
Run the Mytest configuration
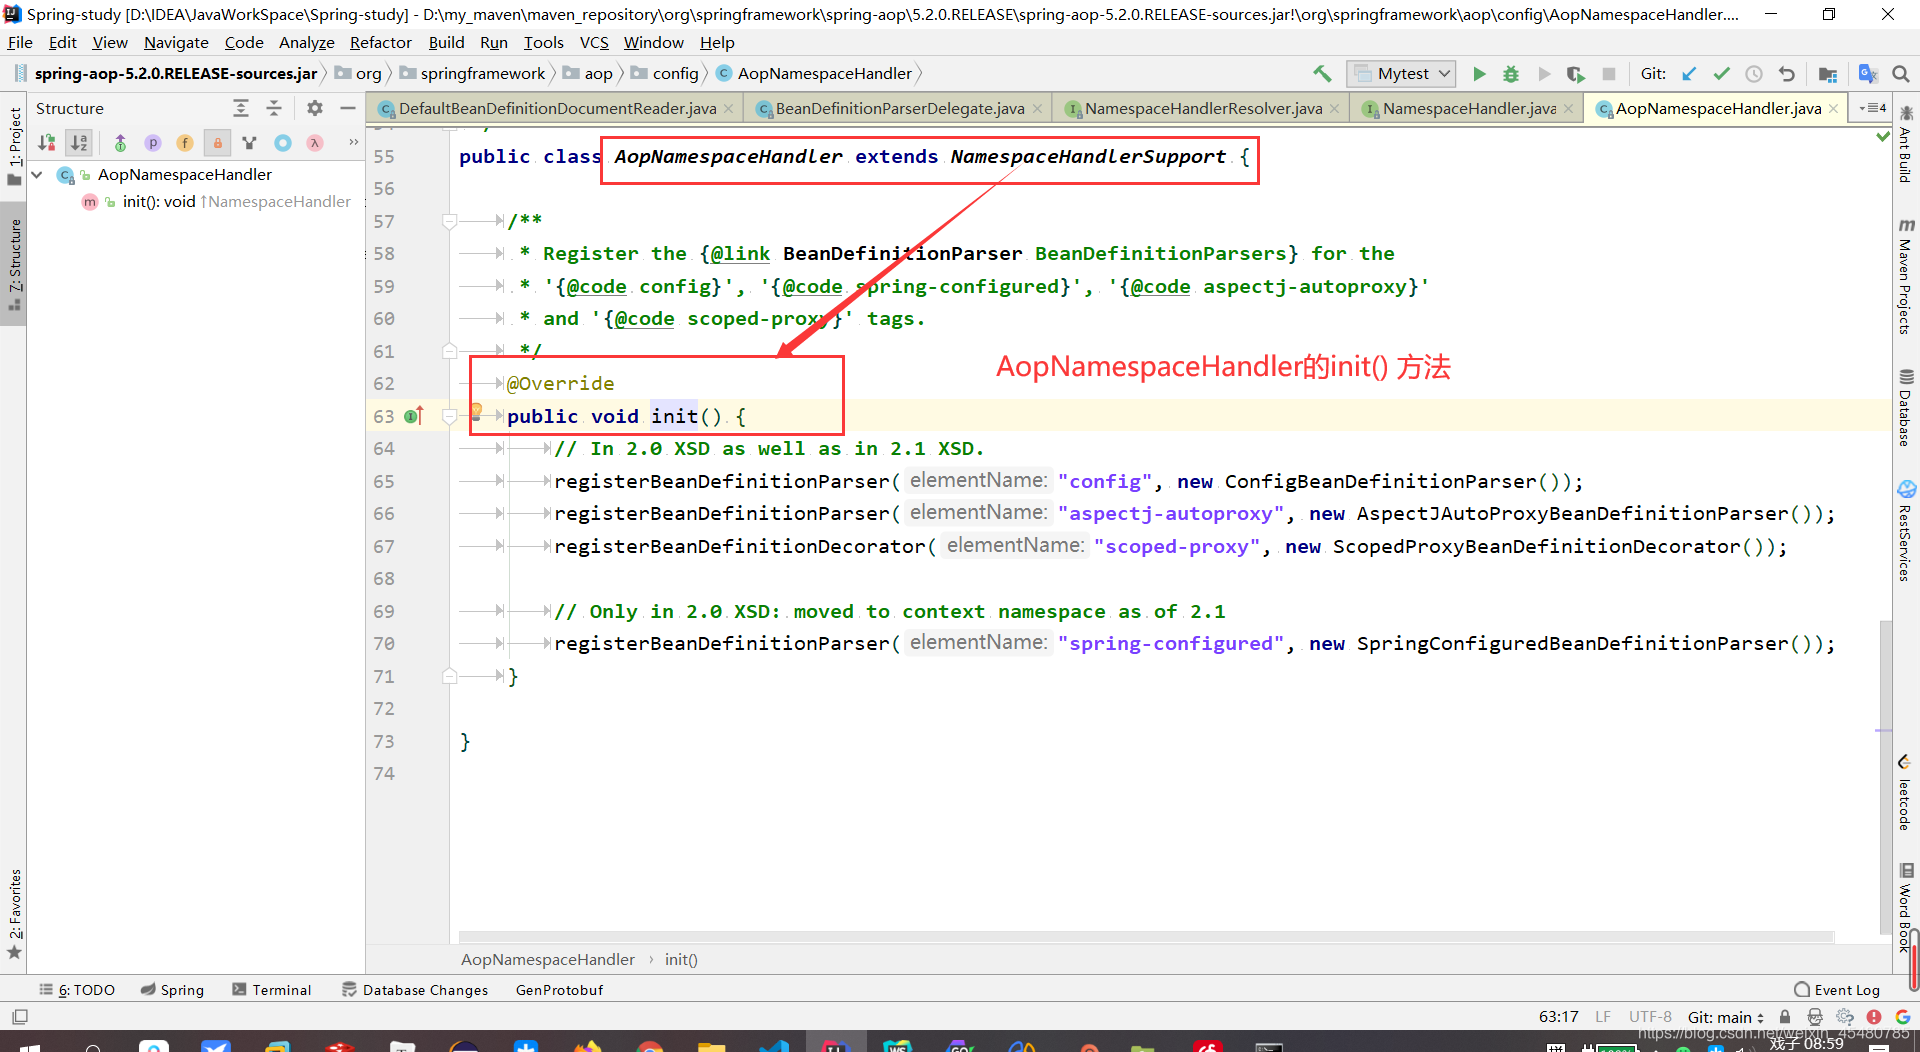[x=1479, y=73]
